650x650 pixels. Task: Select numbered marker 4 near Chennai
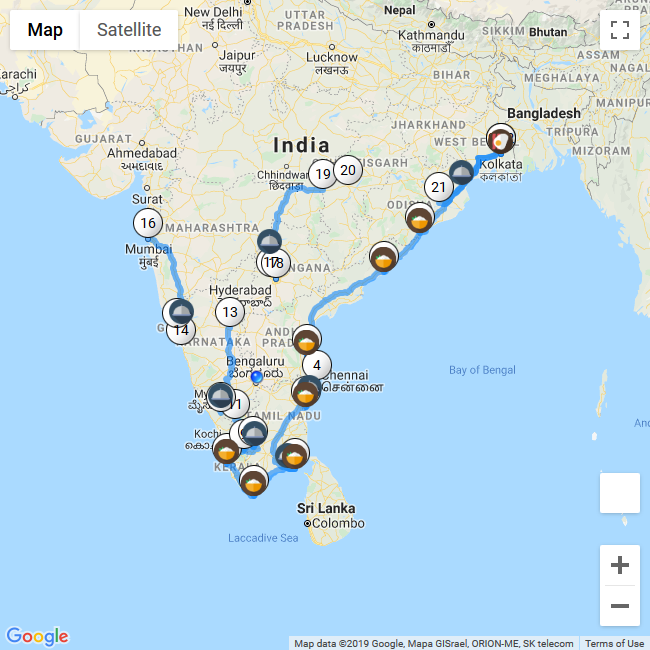pyautogui.click(x=317, y=365)
